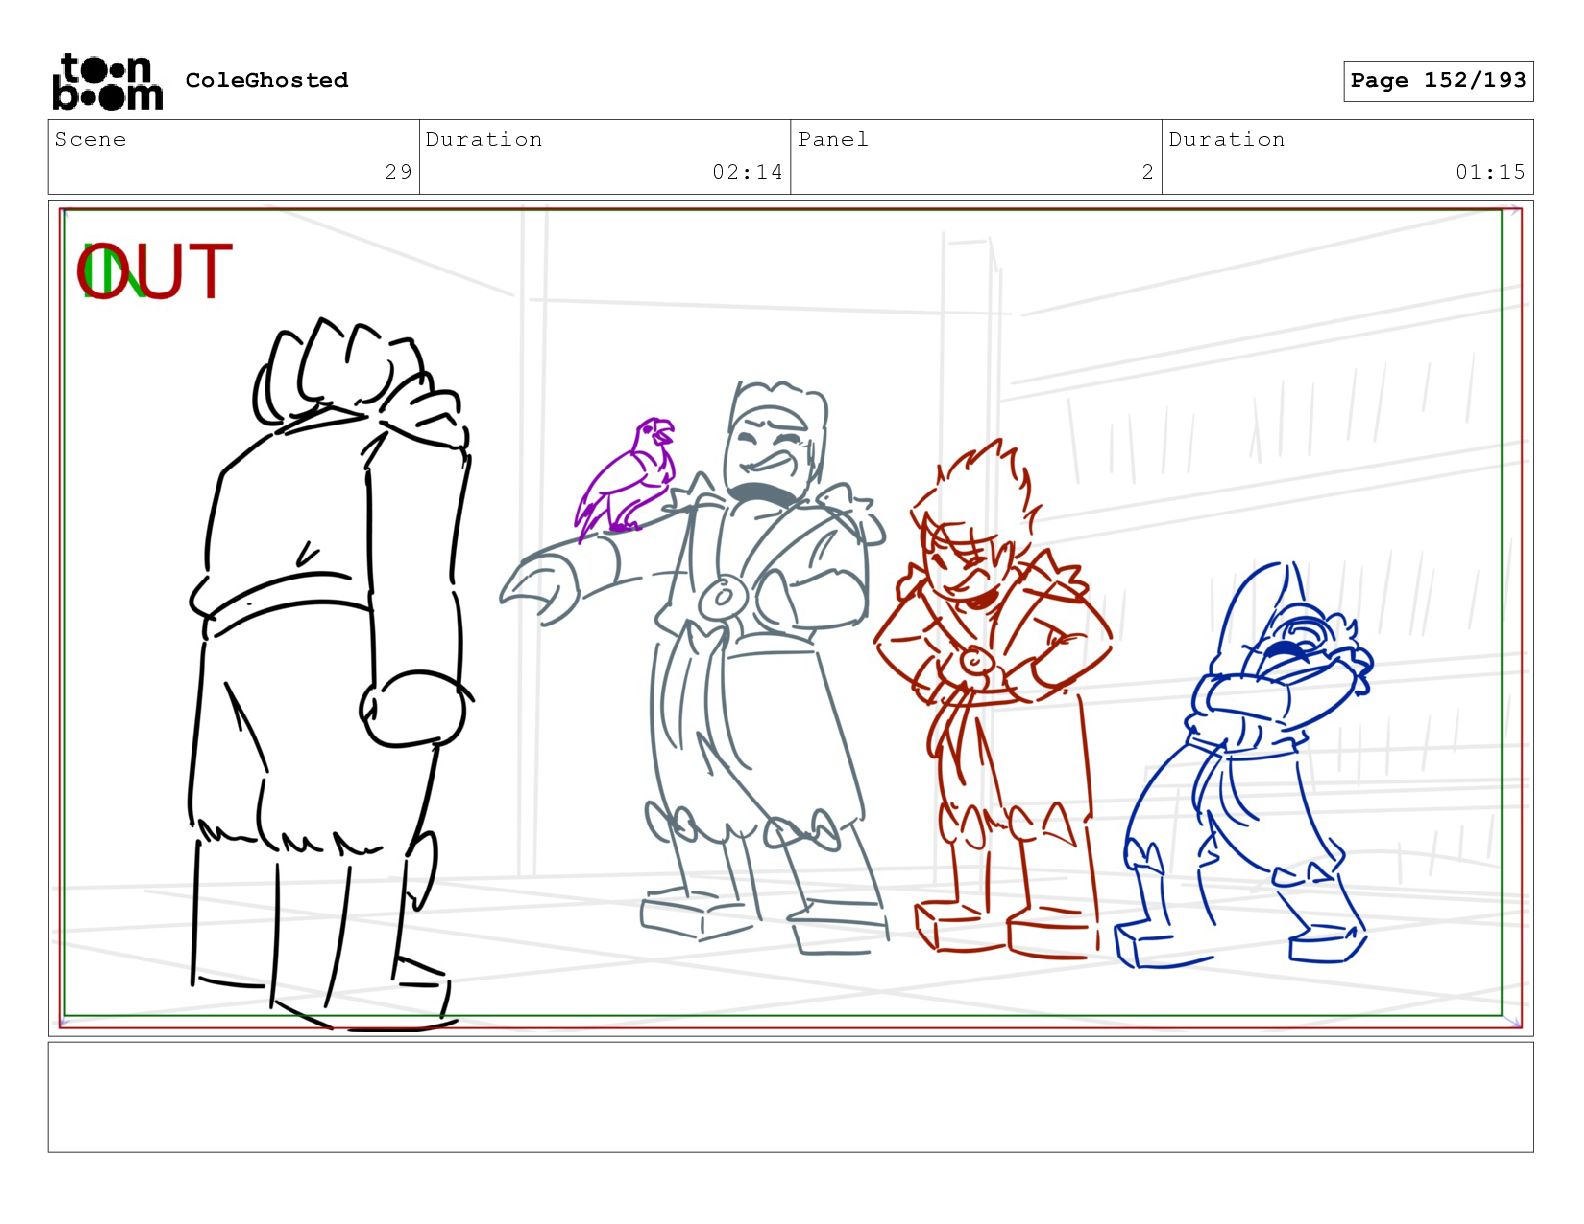The height and width of the screenshot is (1224, 1584).
Task: Click the Page 152/193 indicator box
Action: pos(1437,81)
